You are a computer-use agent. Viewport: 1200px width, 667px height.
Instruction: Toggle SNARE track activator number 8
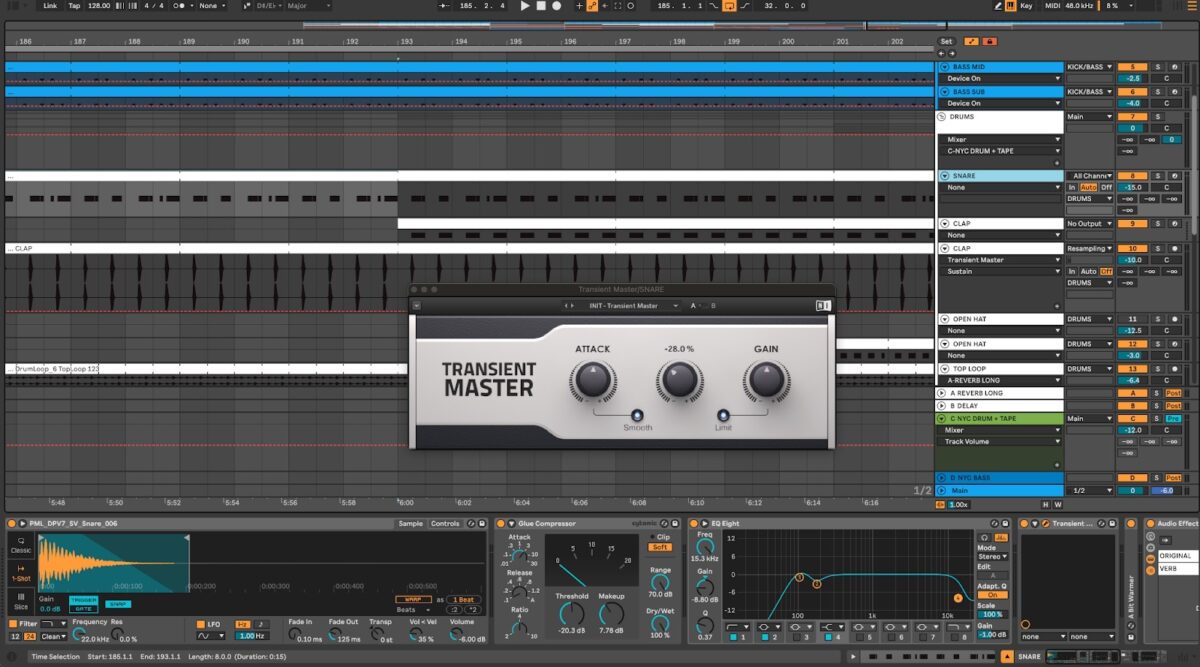1131,176
